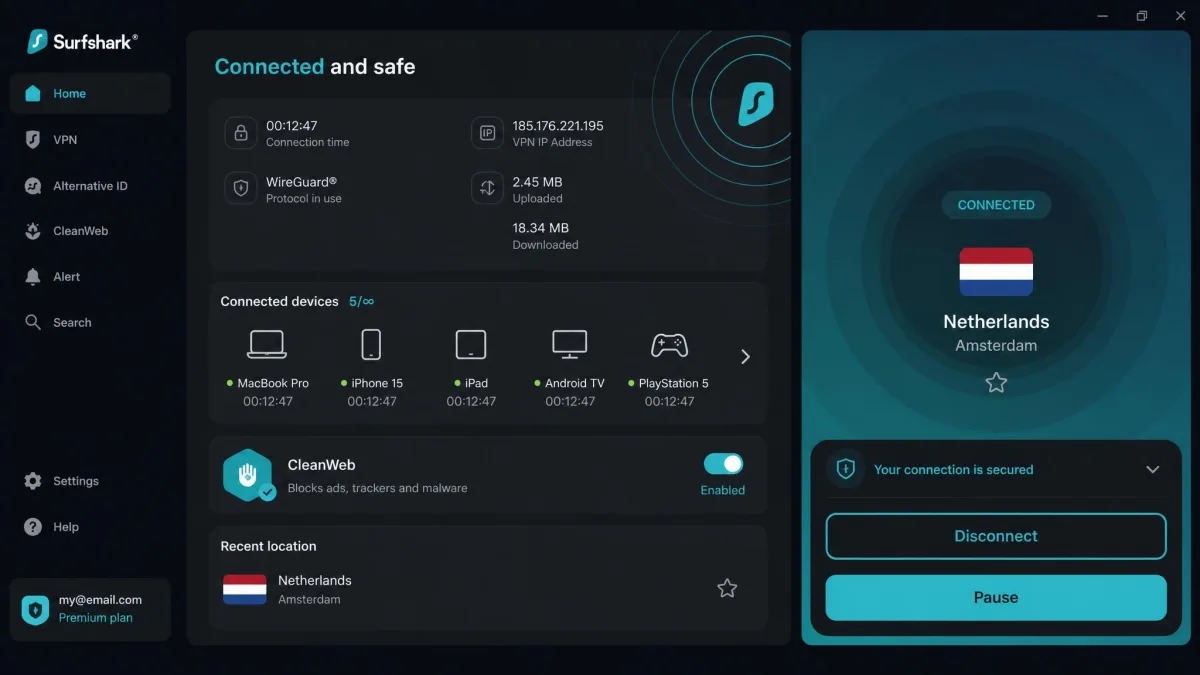Image resolution: width=1200 pixels, height=675 pixels.
Task: Click the Recent location Netherlands Amsterdam row
Action: point(488,589)
